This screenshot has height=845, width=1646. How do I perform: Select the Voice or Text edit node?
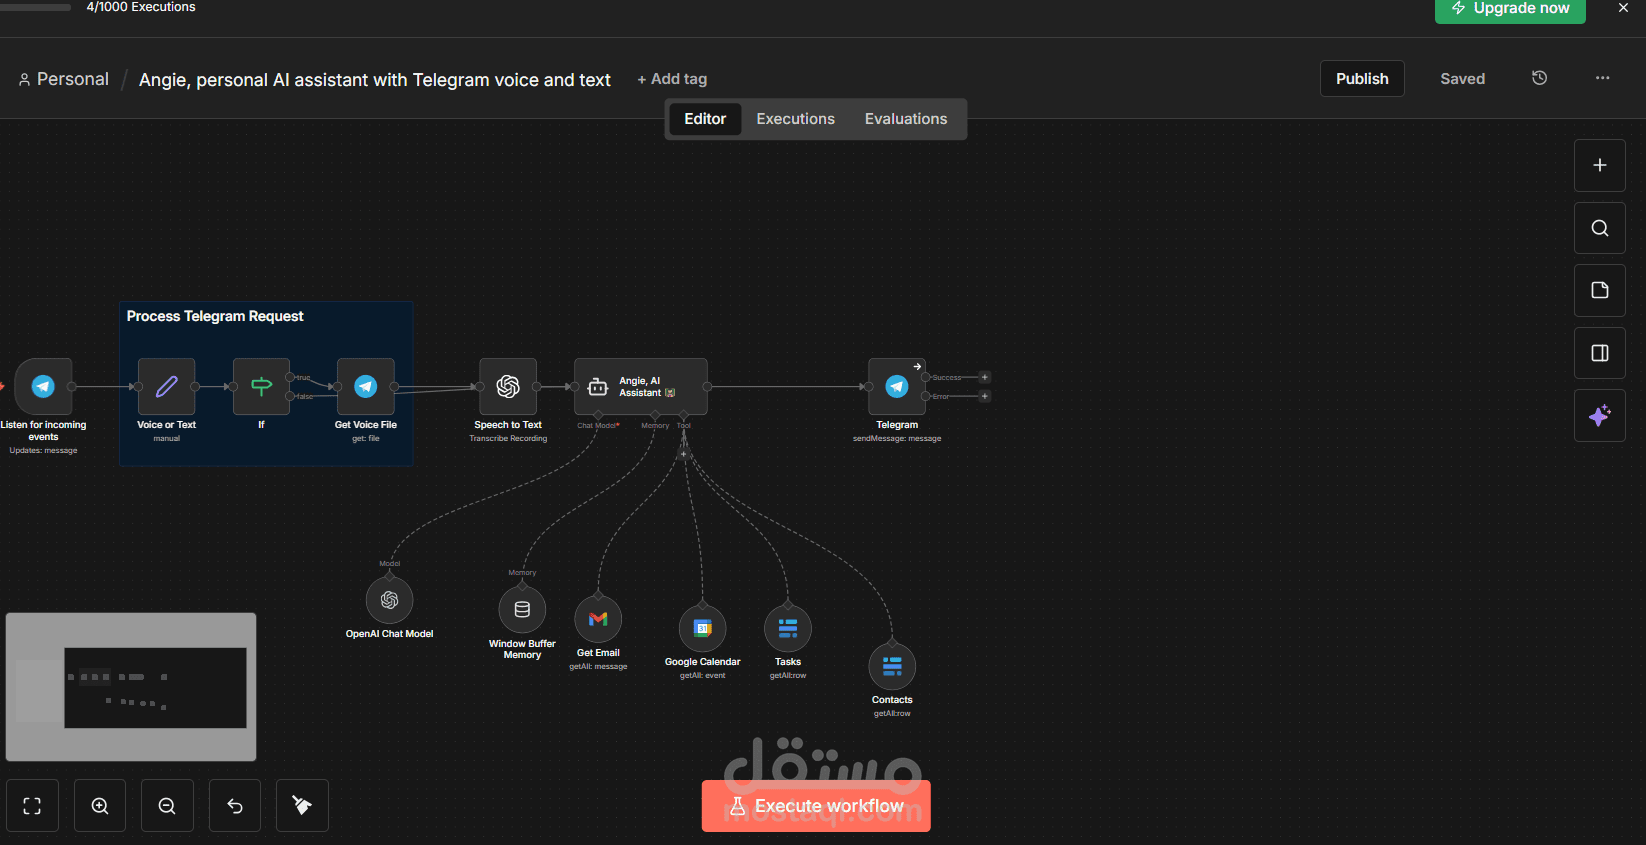(x=166, y=386)
